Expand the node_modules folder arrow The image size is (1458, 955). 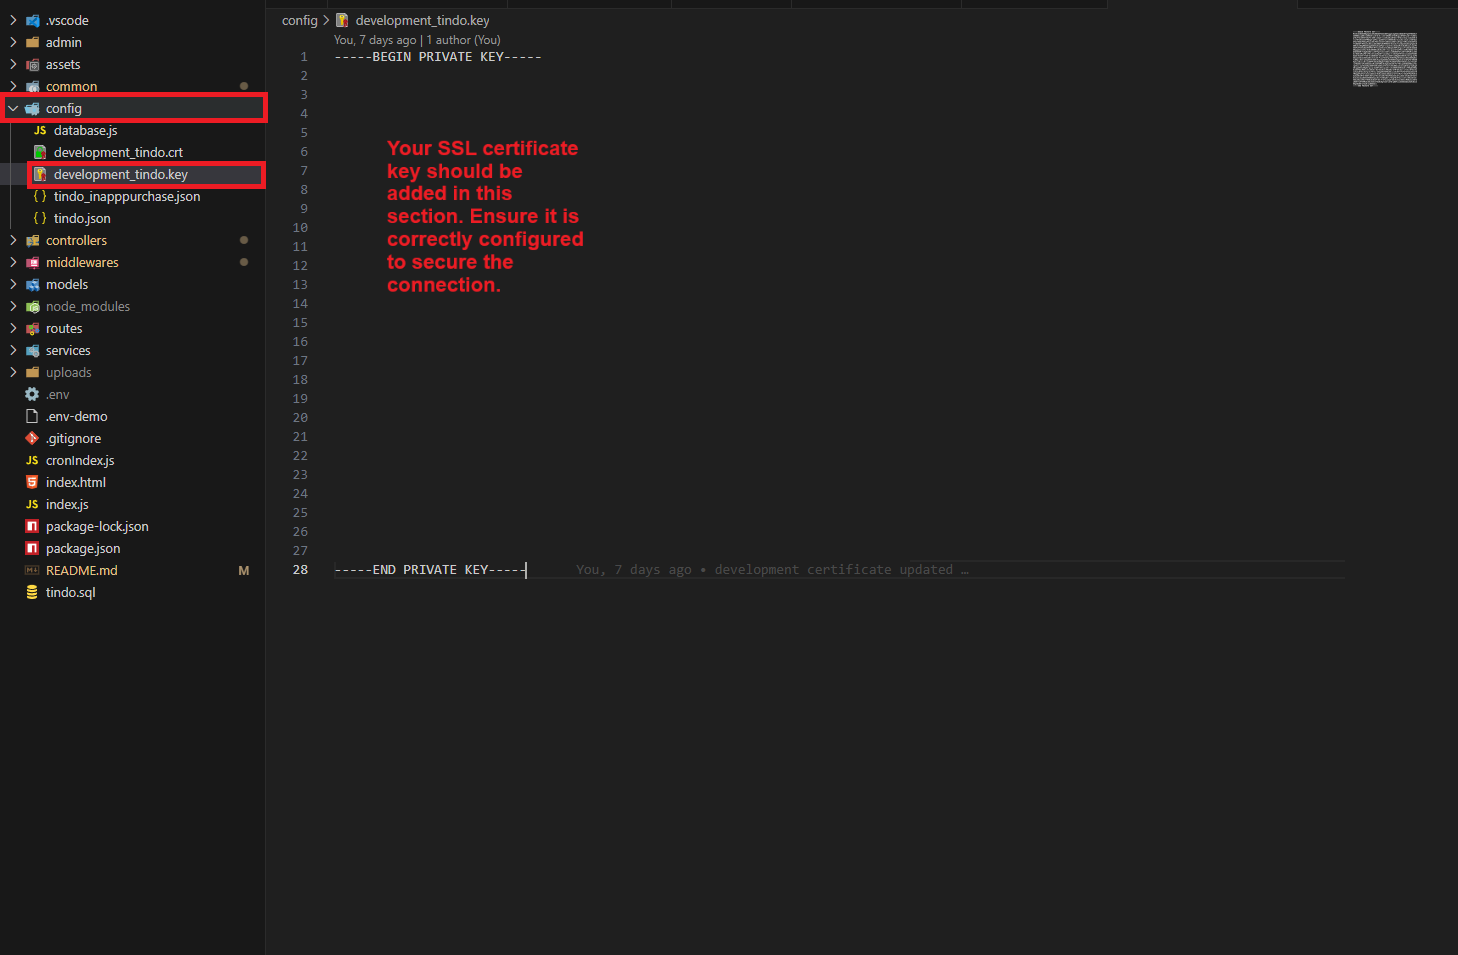click(x=13, y=307)
